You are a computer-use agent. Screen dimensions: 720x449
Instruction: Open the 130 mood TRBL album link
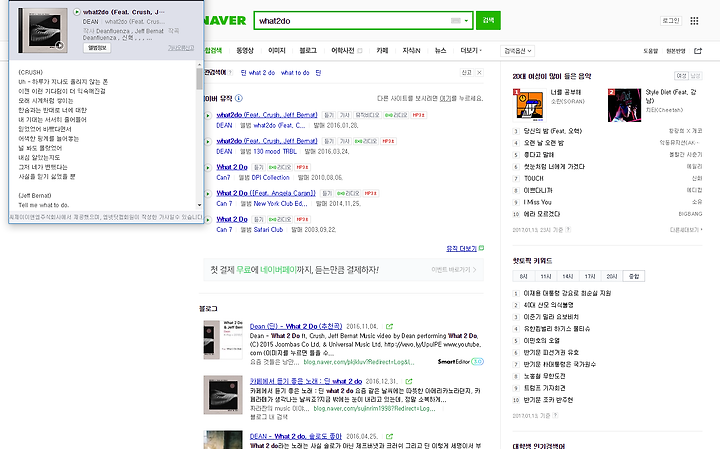tap(275, 151)
